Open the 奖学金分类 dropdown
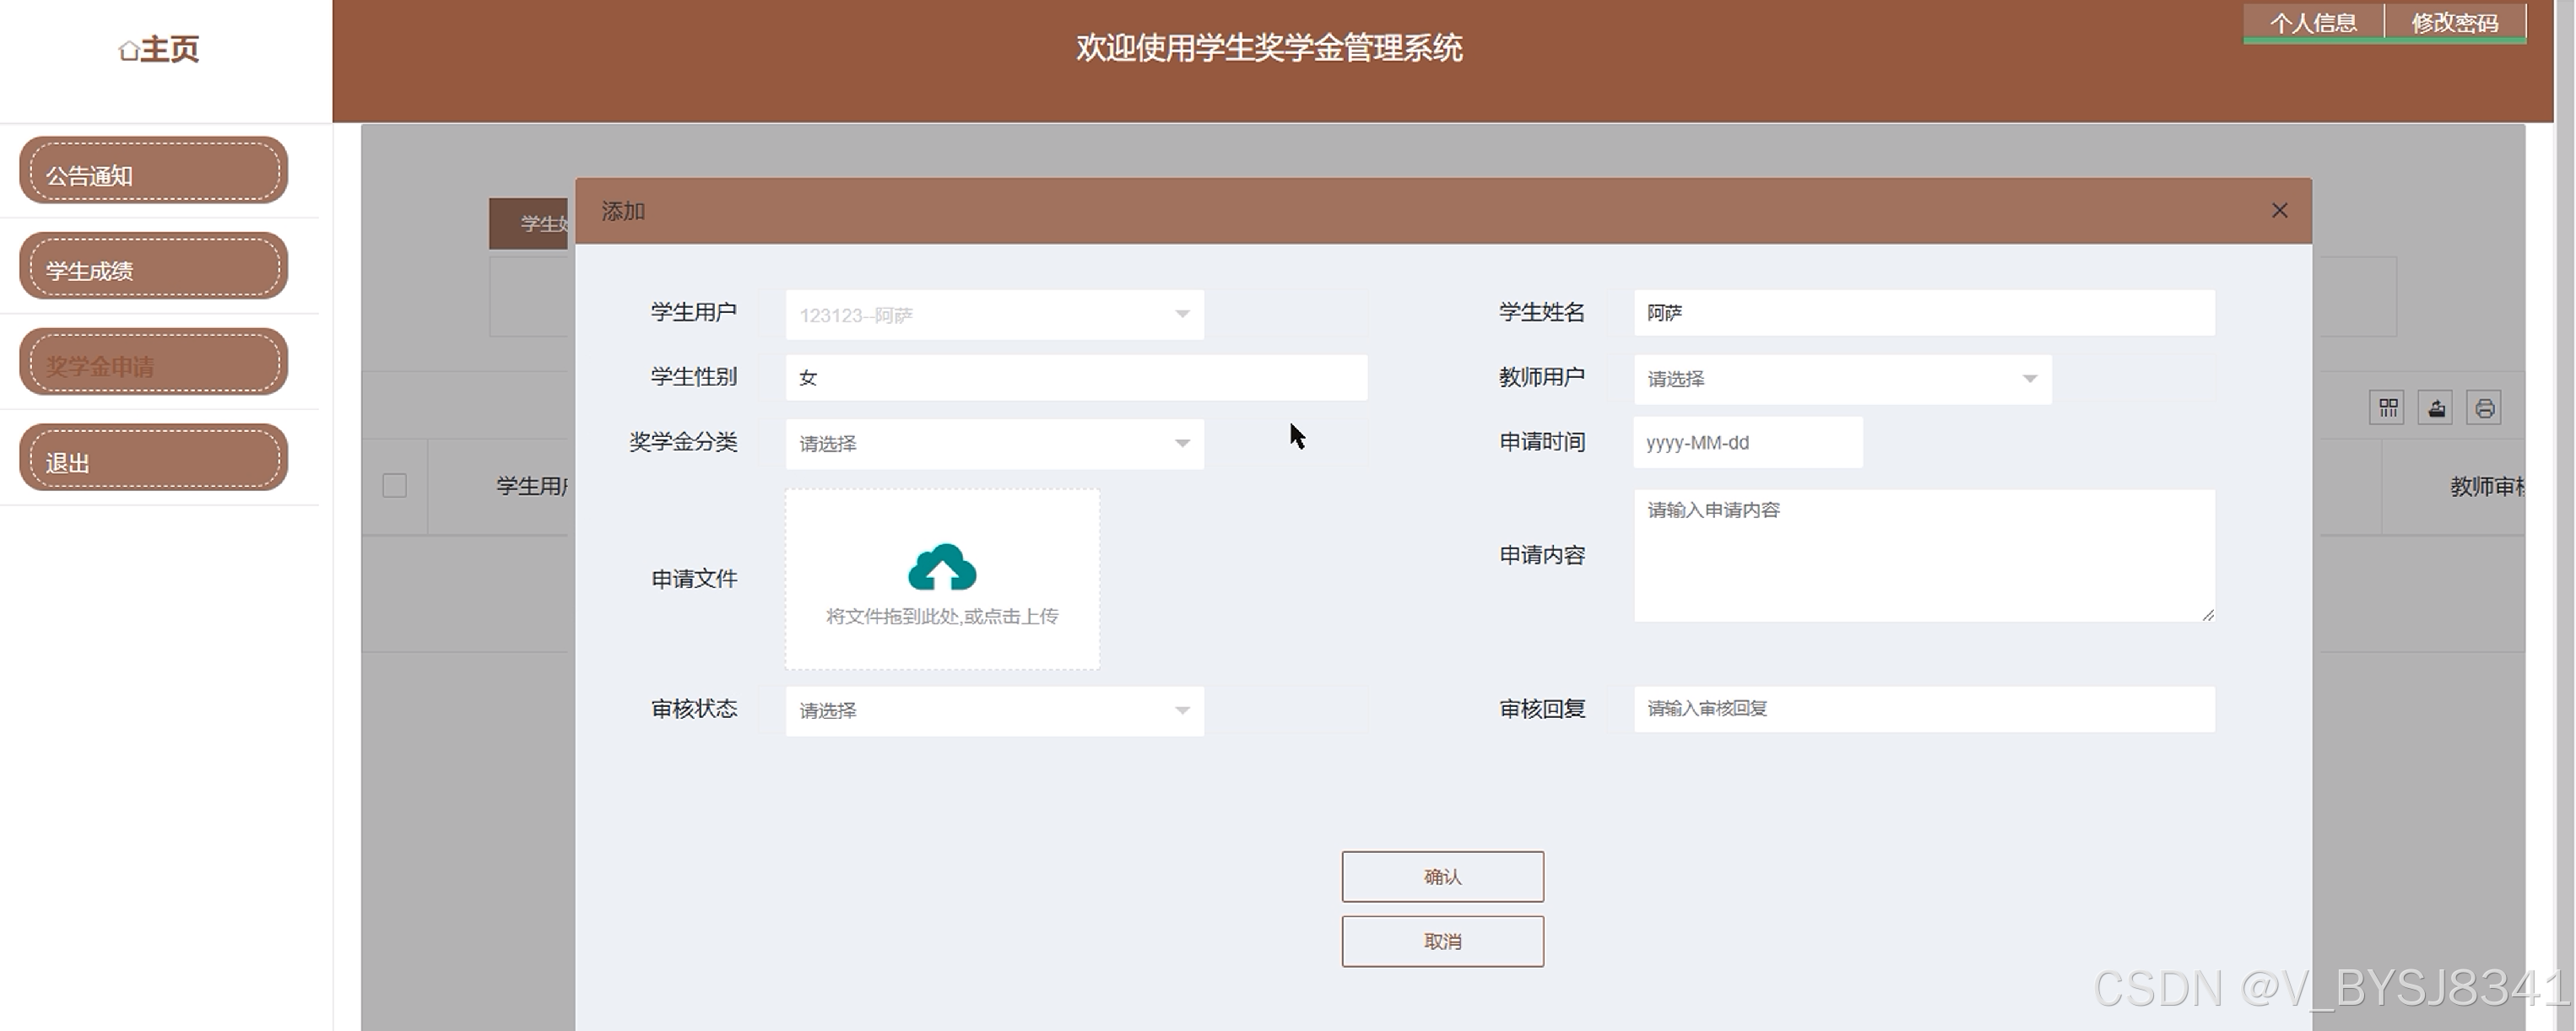2576x1031 pixels. 994,443
